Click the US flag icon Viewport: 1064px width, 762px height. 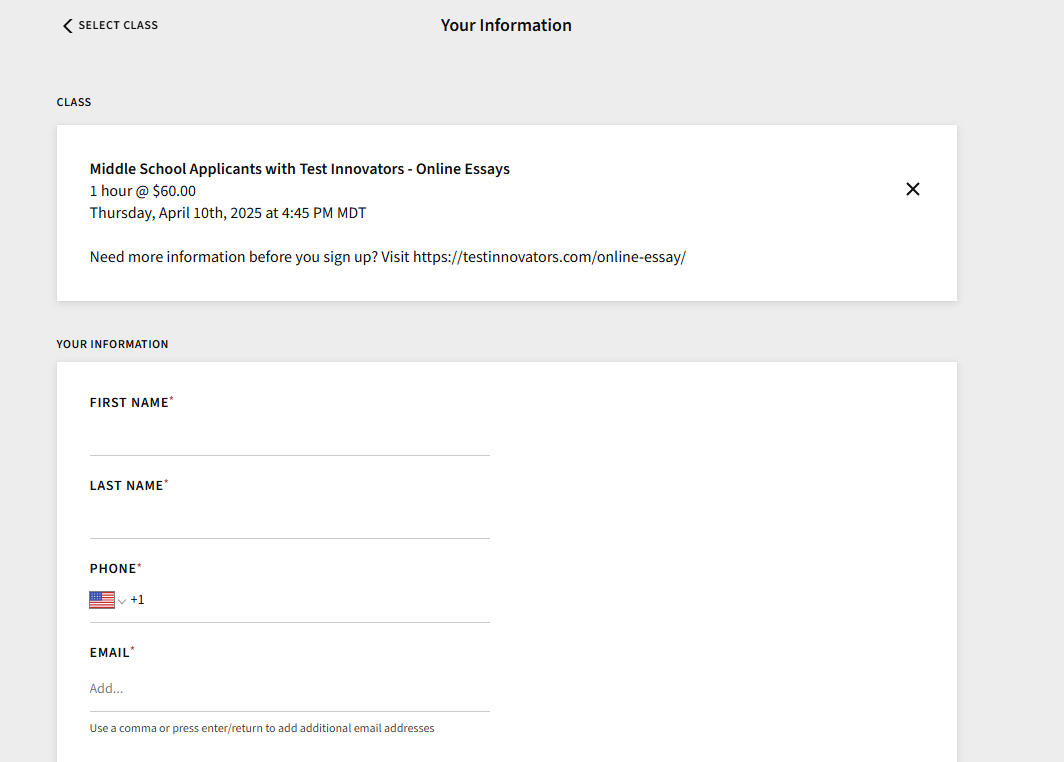(x=102, y=600)
